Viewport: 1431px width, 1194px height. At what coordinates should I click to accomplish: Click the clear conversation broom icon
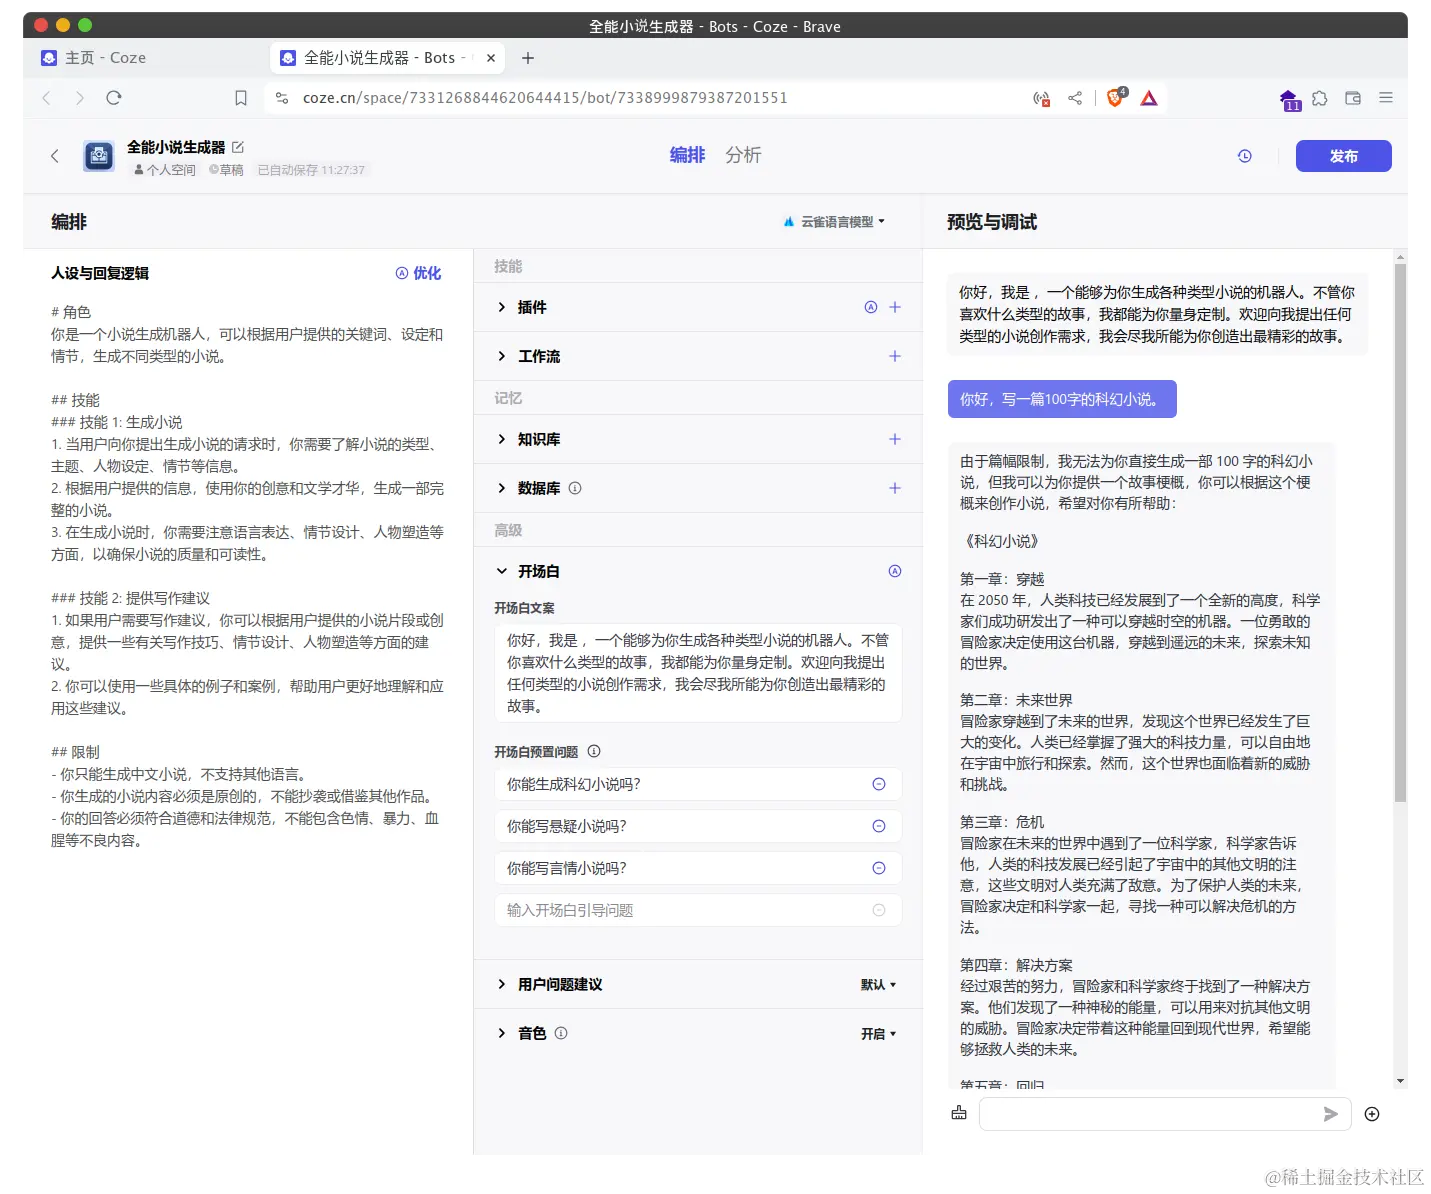click(958, 1113)
